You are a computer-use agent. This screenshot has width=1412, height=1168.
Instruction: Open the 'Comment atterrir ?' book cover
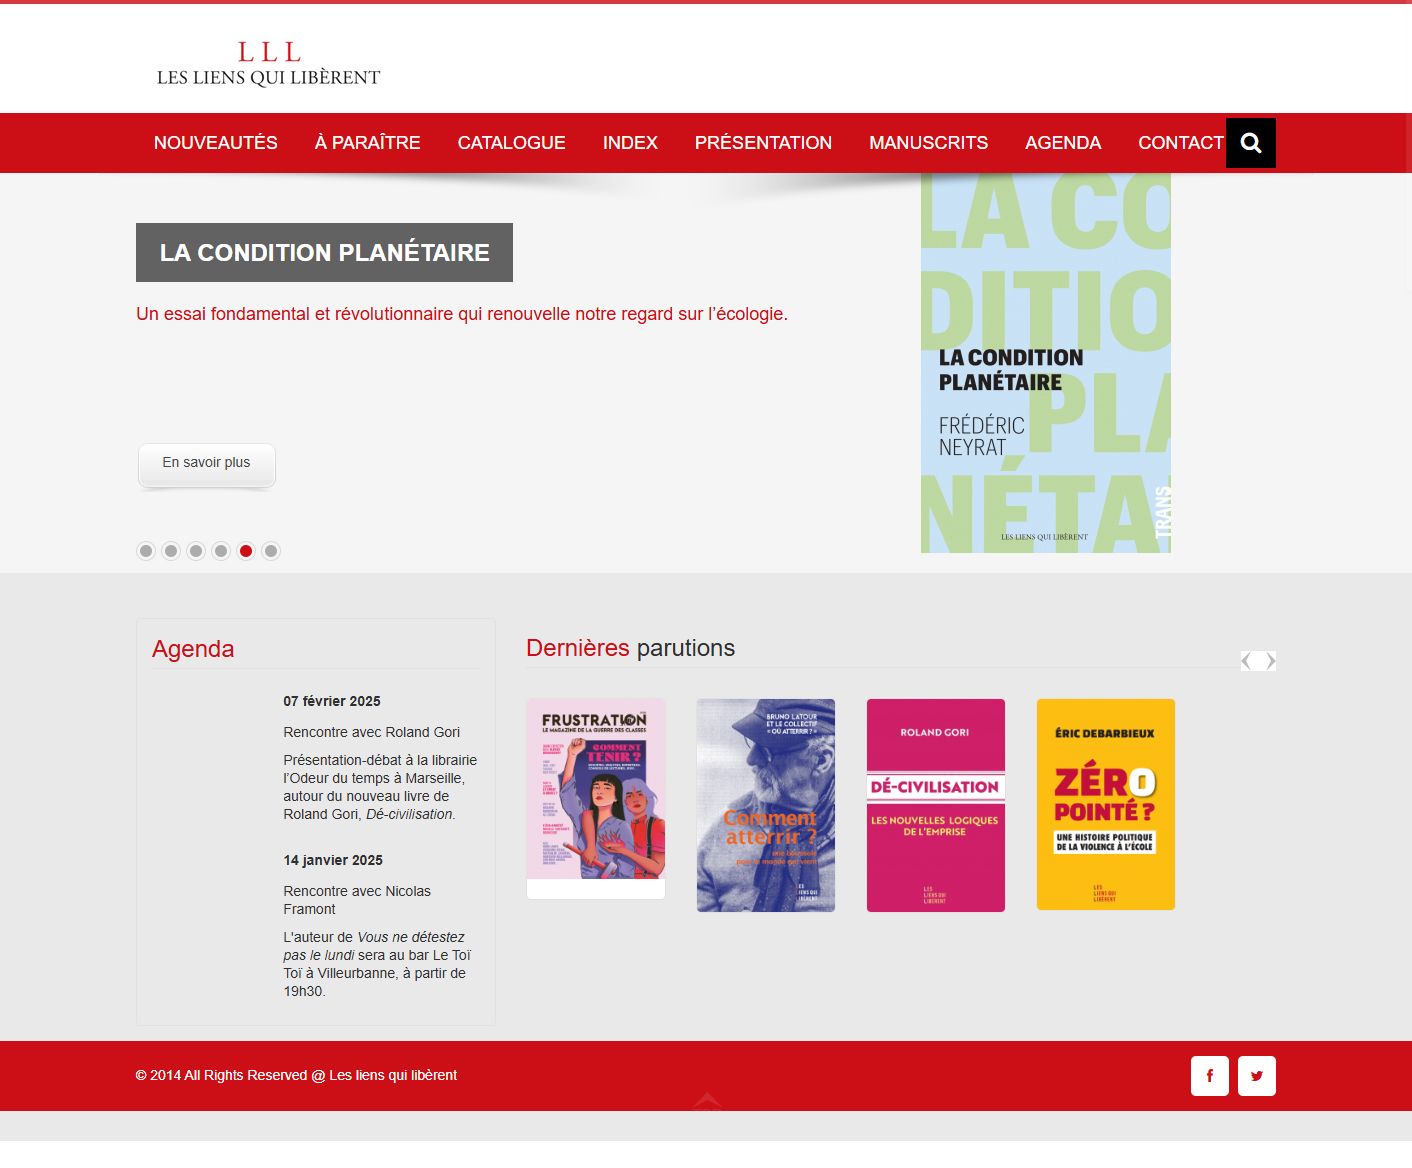coord(766,805)
